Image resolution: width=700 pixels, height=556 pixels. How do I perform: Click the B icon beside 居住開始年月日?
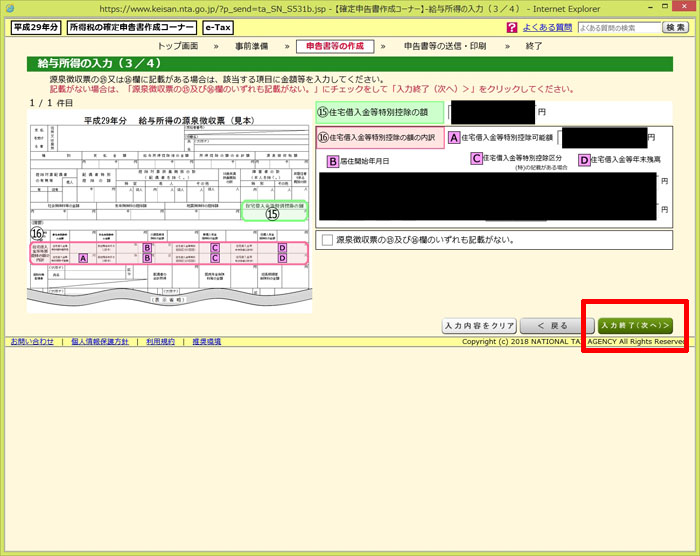coord(333,161)
